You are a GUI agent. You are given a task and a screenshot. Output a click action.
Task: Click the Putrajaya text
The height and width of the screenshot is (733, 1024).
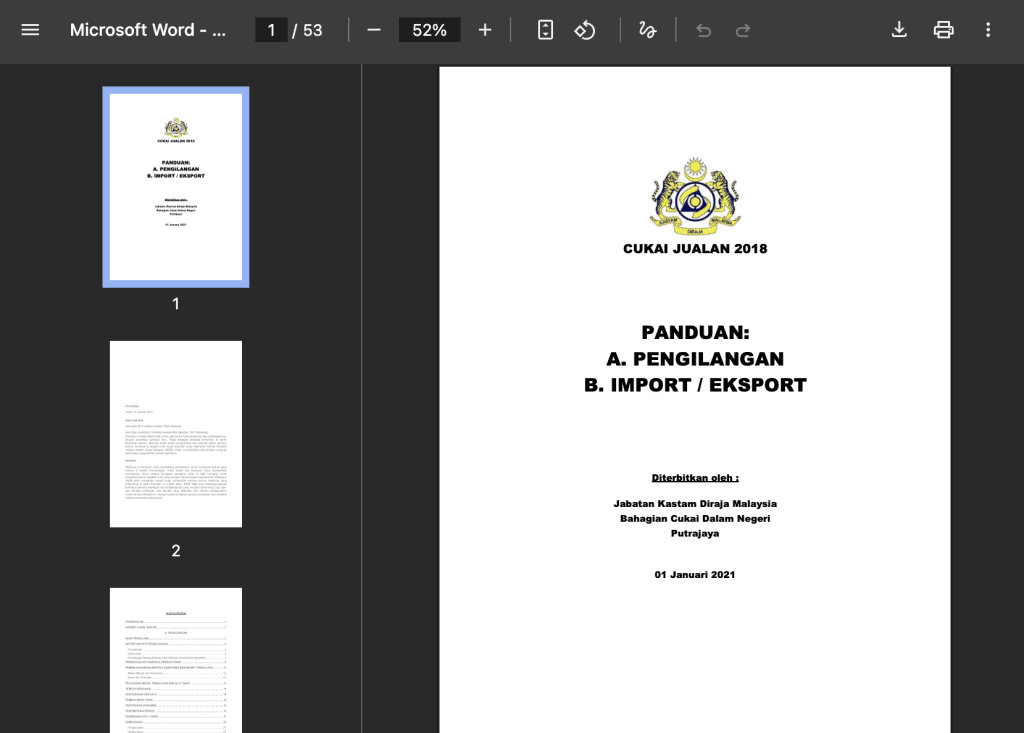click(x=695, y=534)
